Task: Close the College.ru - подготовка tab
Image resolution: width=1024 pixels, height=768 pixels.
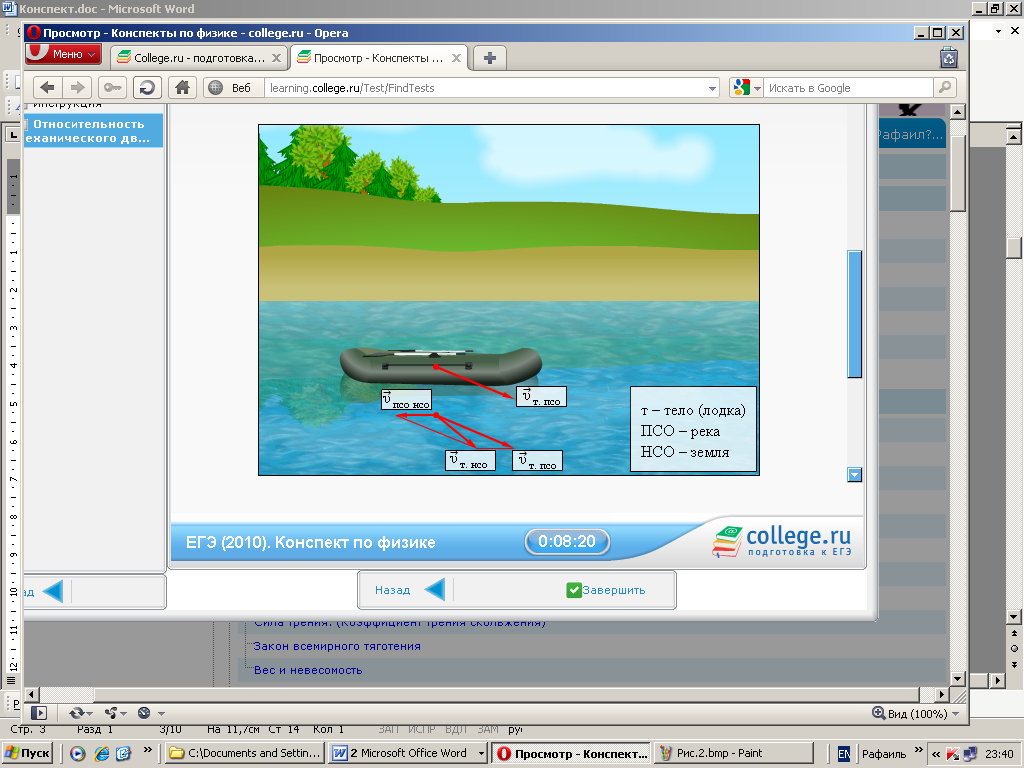Action: (x=276, y=58)
